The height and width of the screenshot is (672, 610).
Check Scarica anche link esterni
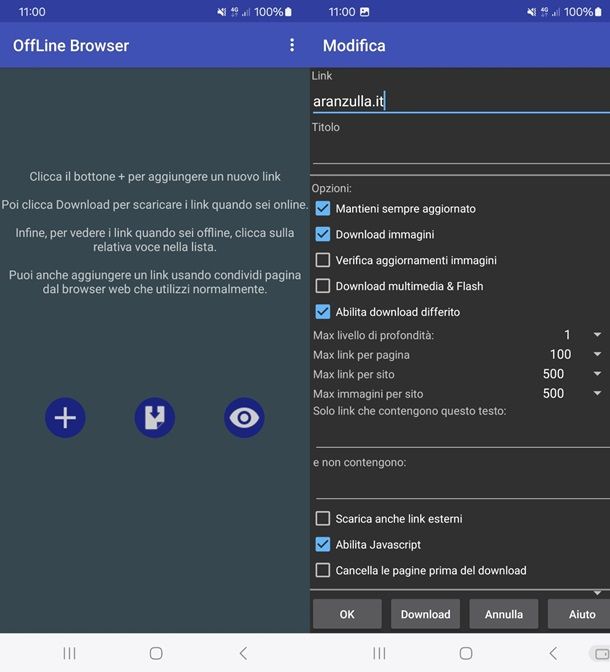(323, 519)
